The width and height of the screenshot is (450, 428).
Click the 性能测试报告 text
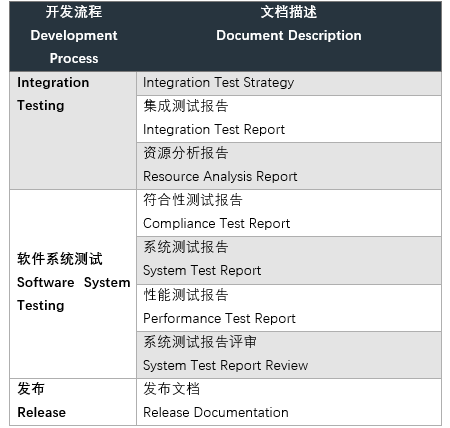click(x=186, y=295)
